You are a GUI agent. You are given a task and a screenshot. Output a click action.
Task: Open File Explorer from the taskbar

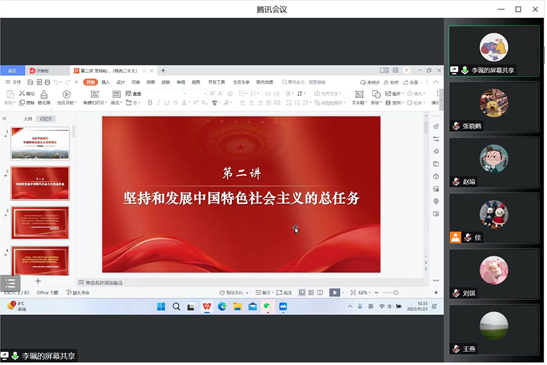click(x=238, y=307)
